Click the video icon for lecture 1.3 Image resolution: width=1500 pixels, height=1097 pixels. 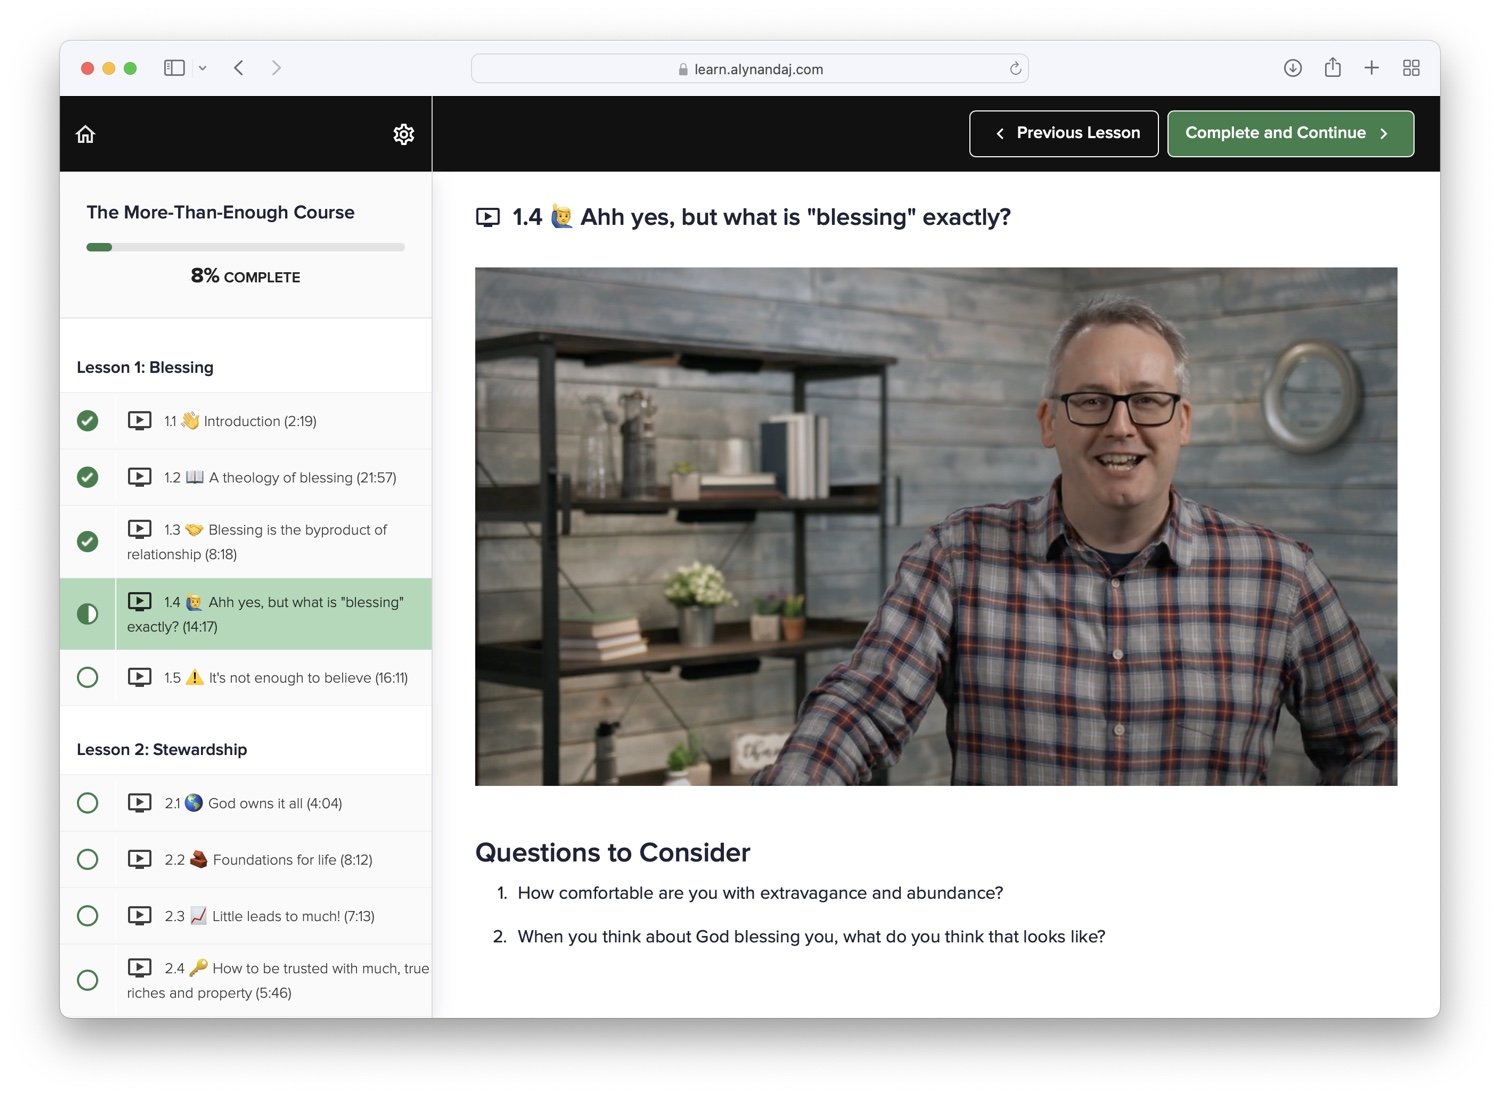(140, 529)
